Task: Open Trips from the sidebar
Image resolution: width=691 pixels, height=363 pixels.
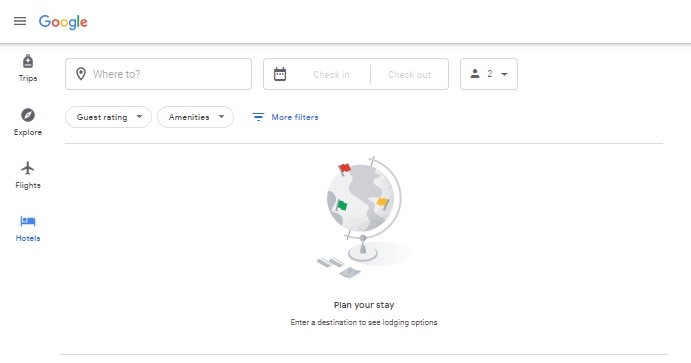Action: (x=28, y=68)
